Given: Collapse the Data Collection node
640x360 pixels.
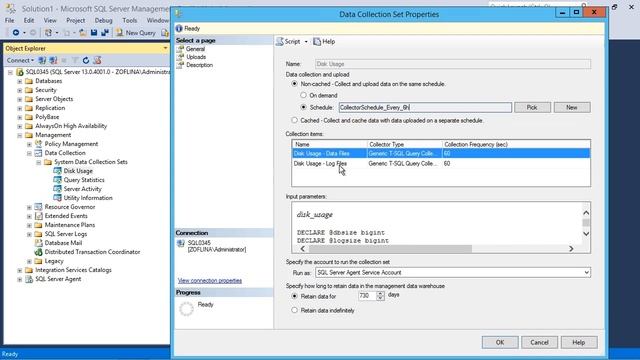Looking at the screenshot, I should (29, 153).
